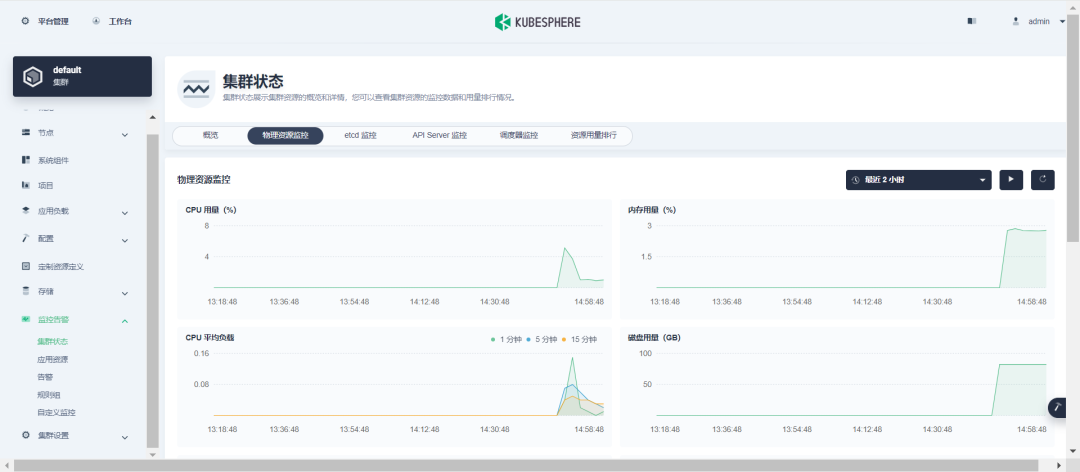The width and height of the screenshot is (1080, 472).
Task: Click the default cluster cube icon
Action: point(32,76)
